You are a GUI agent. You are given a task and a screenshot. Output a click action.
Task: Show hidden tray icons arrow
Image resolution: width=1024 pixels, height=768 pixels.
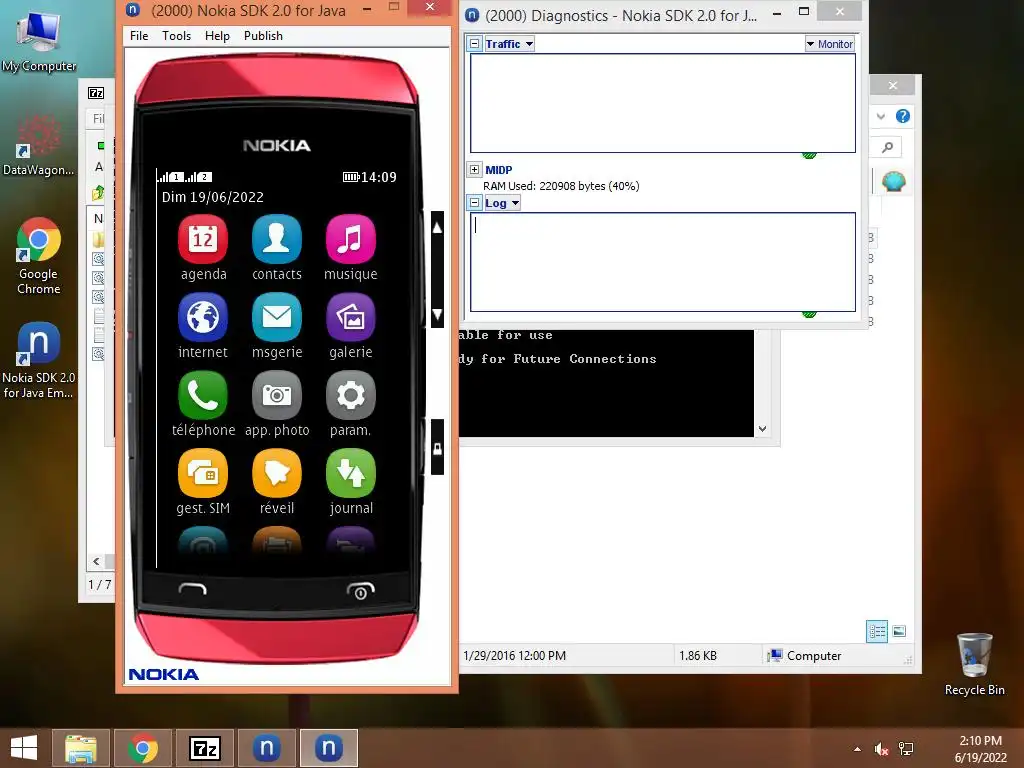857,749
